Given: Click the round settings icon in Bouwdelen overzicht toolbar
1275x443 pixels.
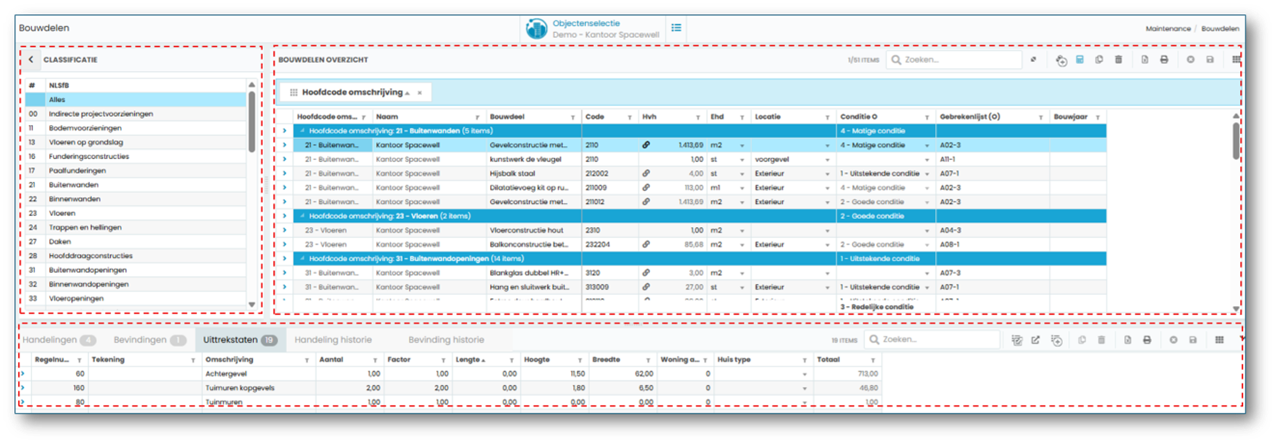Looking at the screenshot, I should click(x=1190, y=60).
